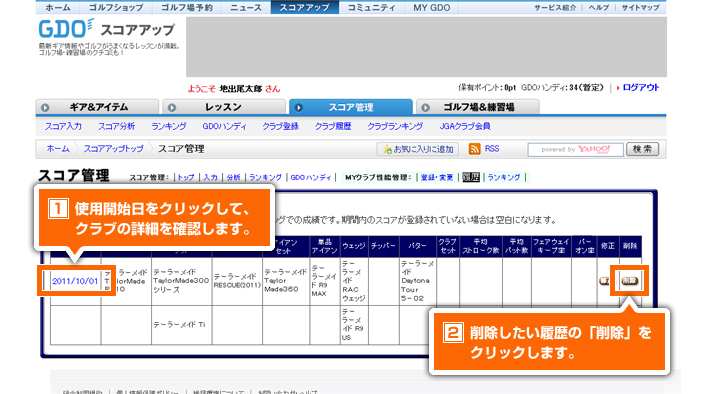Open the ニュース top navigation tab
The height and width of the screenshot is (394, 702).
[246, 8]
